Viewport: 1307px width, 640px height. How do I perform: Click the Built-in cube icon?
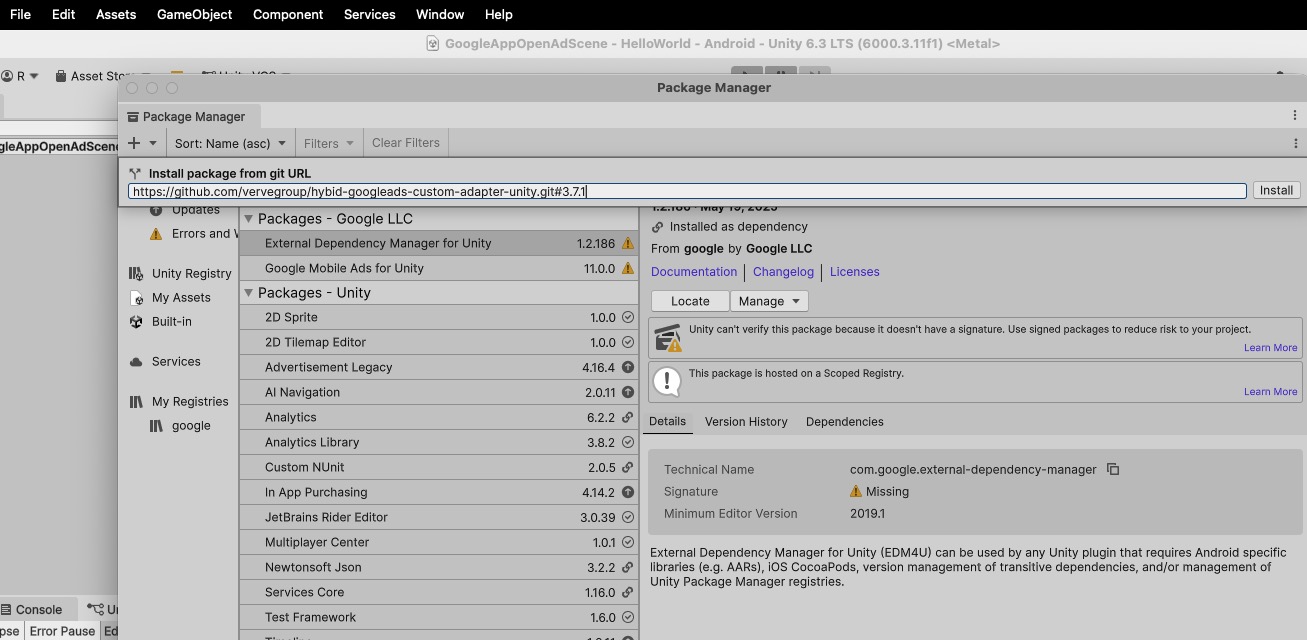point(136,322)
